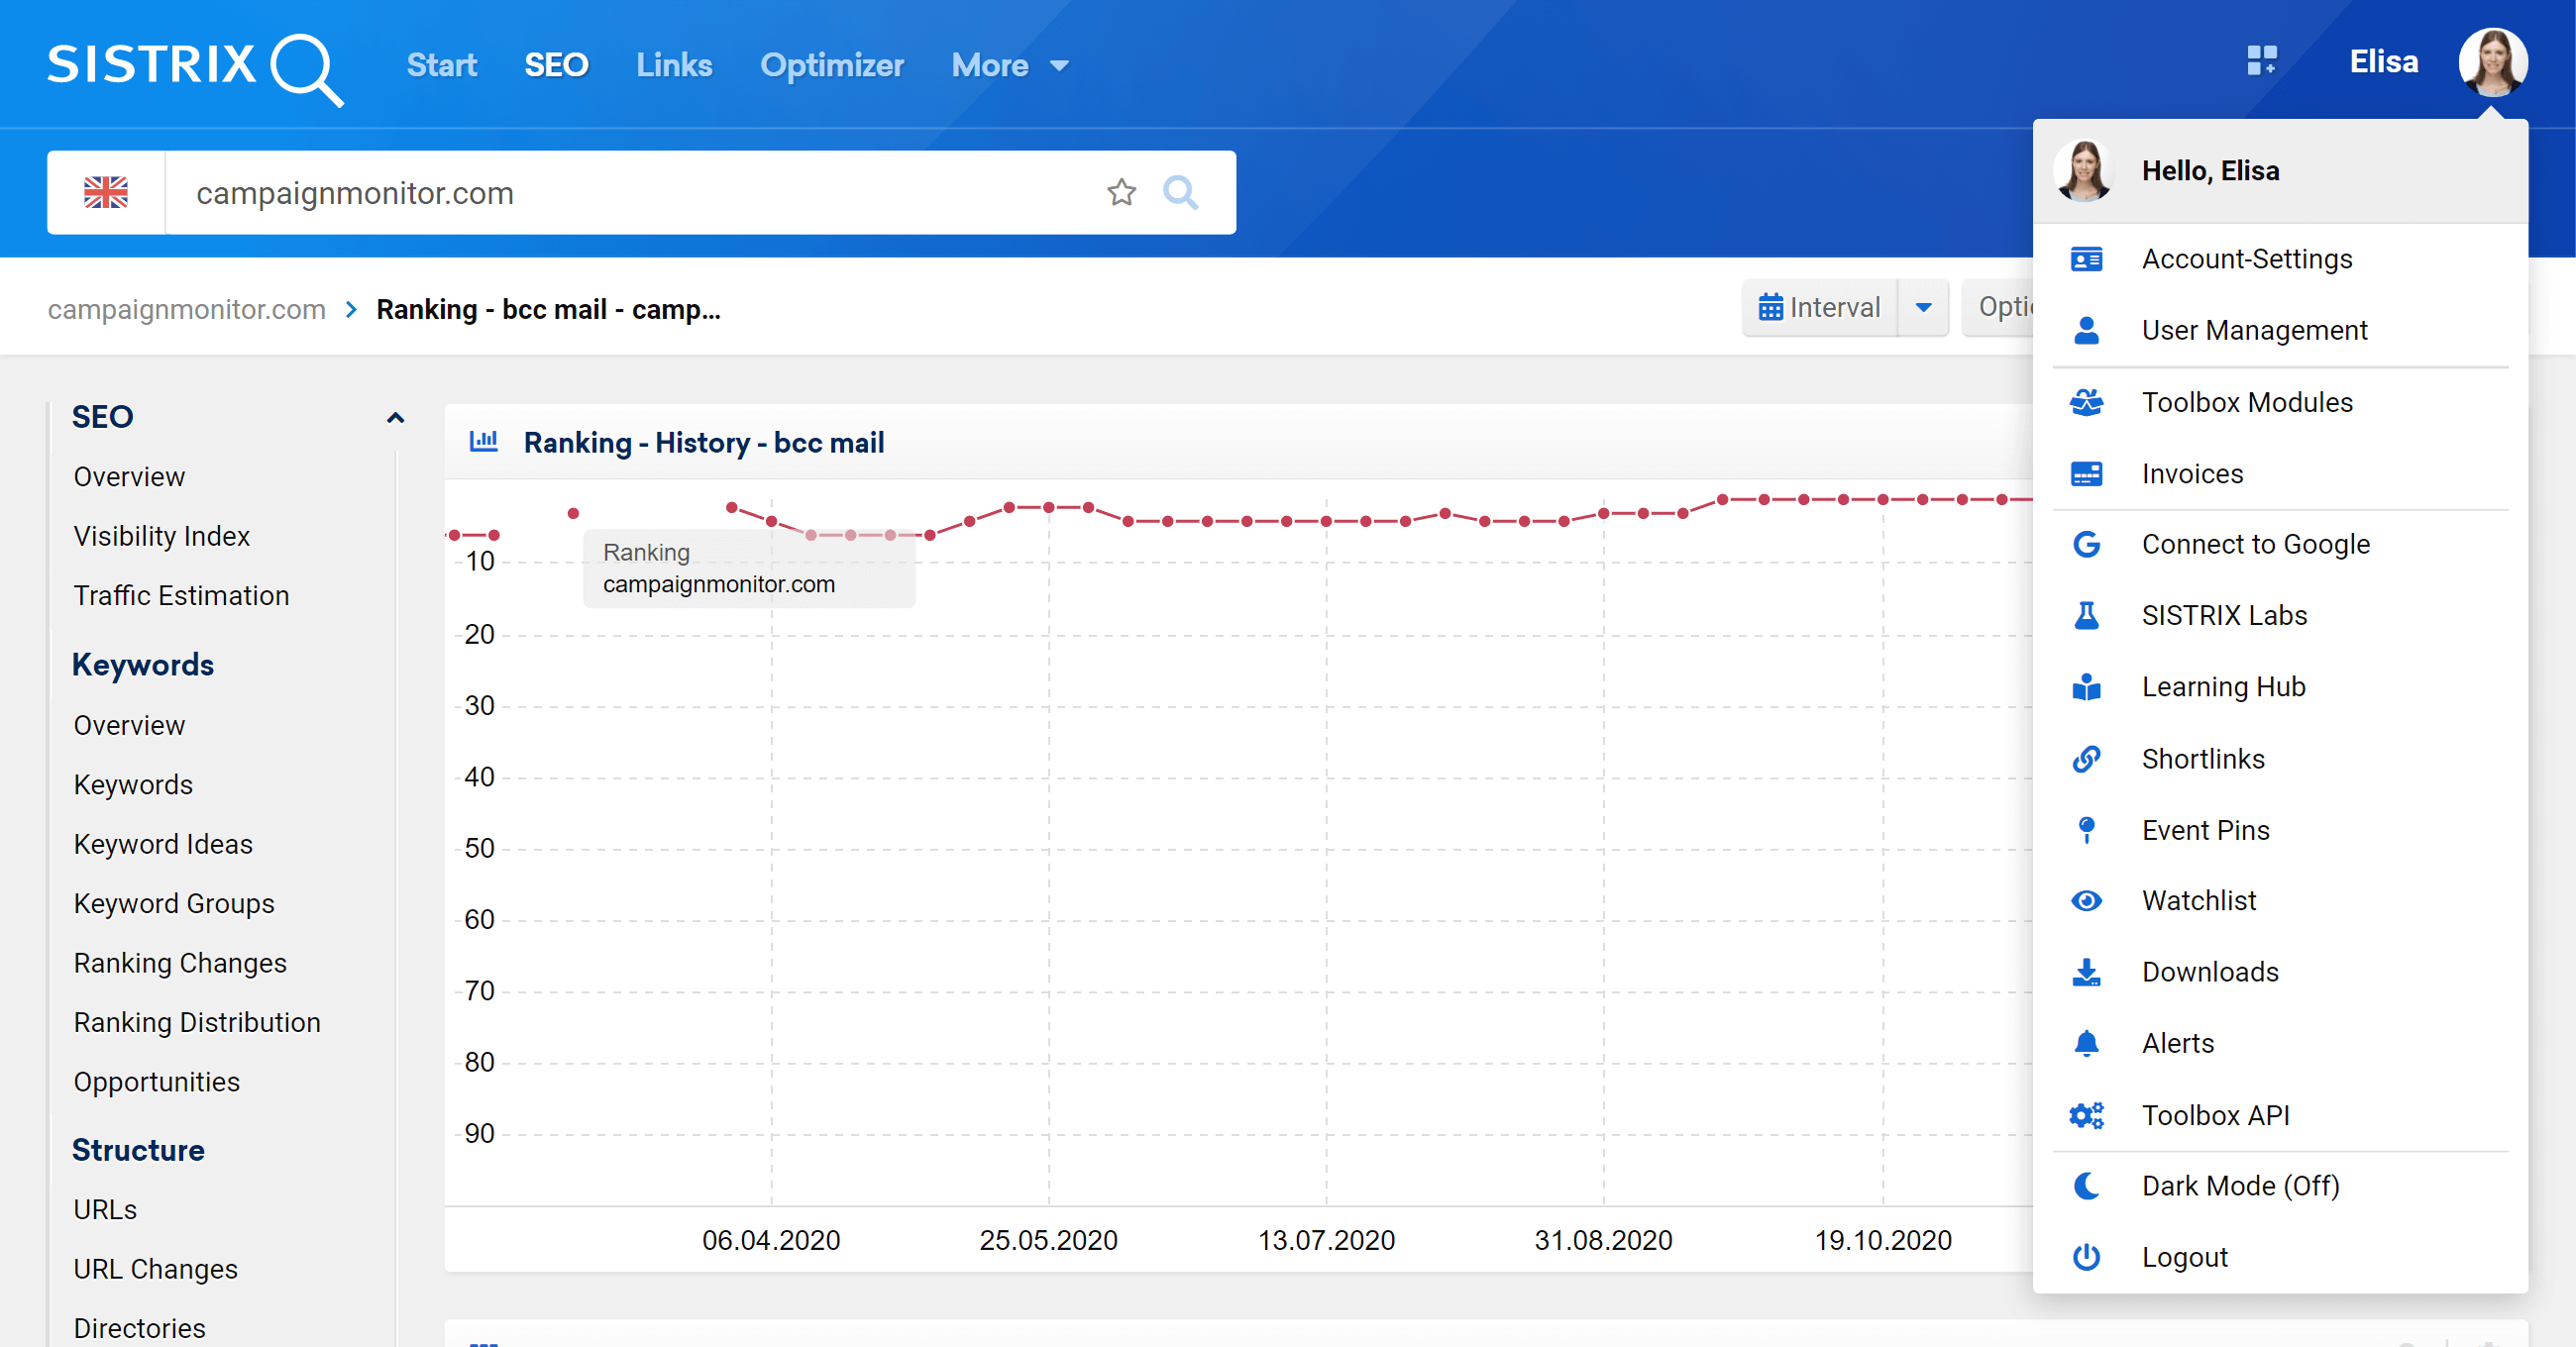Viewport: 2576px width, 1347px height.
Task: Click the Dark Mode moon icon
Action: (2086, 1186)
